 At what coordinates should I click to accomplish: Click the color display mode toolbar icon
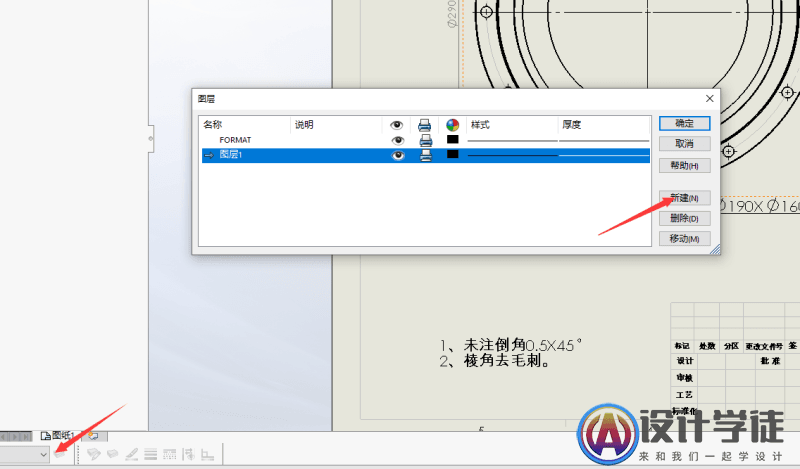tap(207, 454)
